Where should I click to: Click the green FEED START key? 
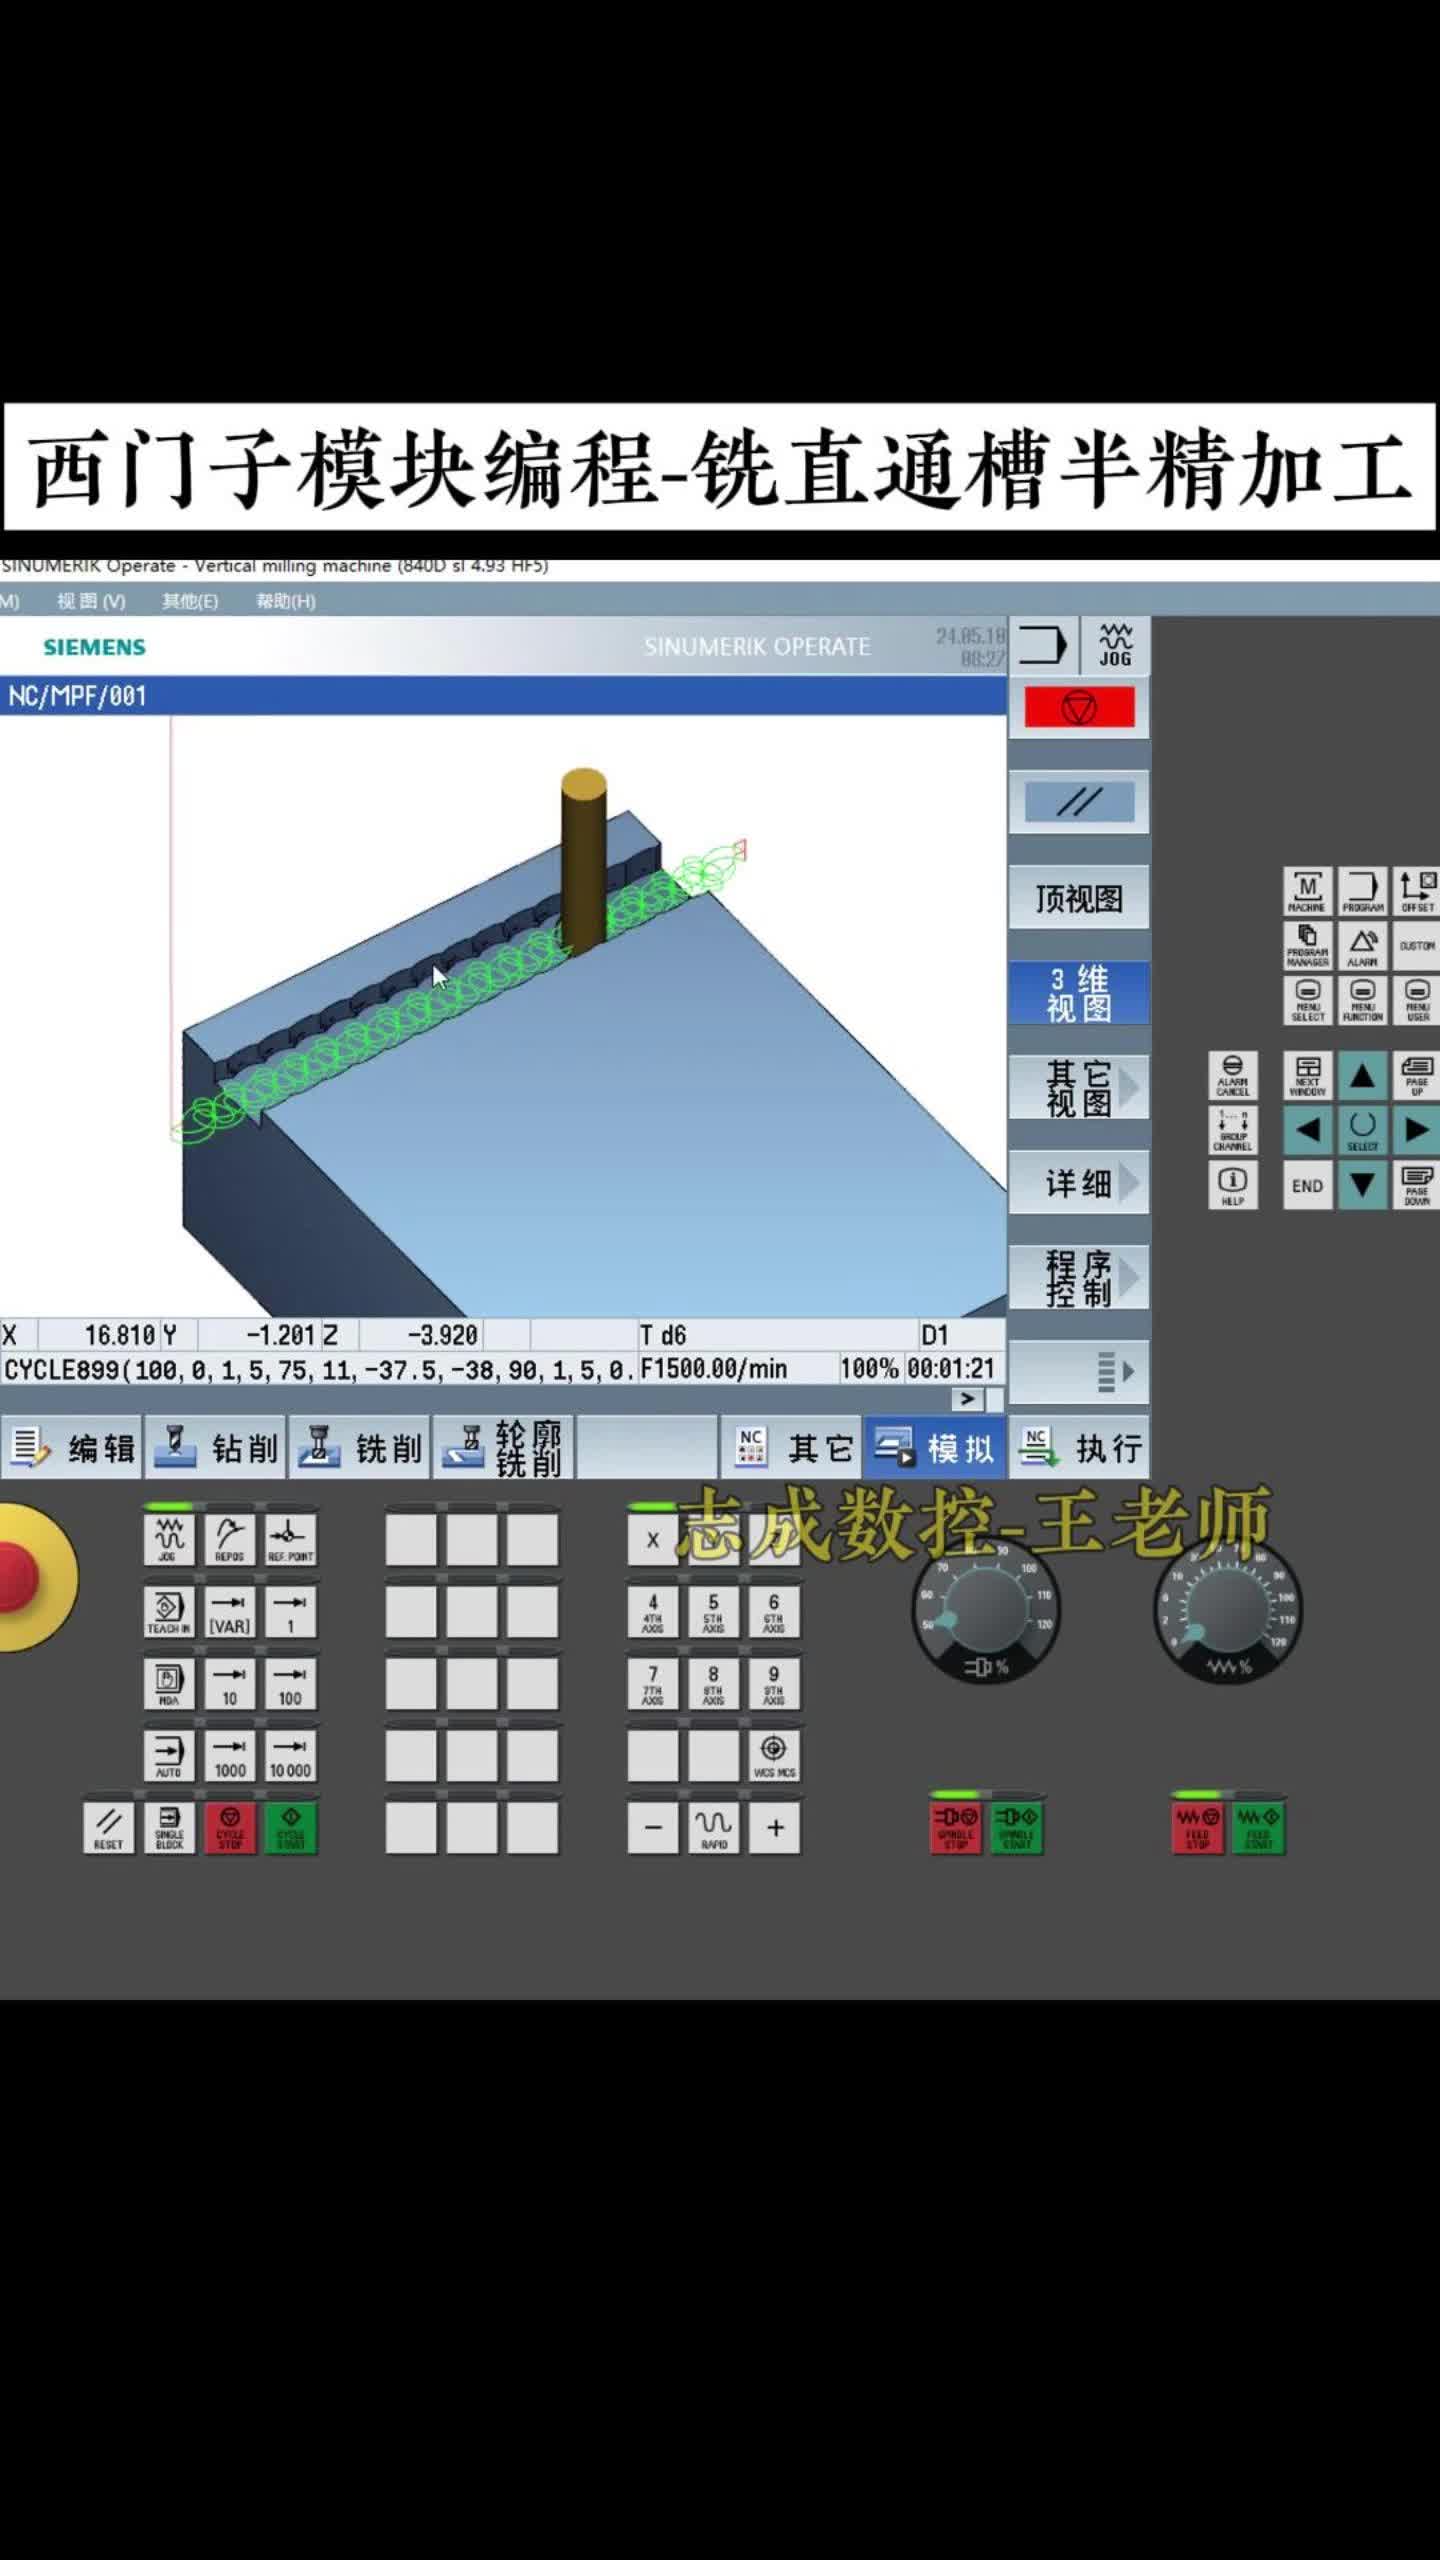pyautogui.click(x=1259, y=1827)
